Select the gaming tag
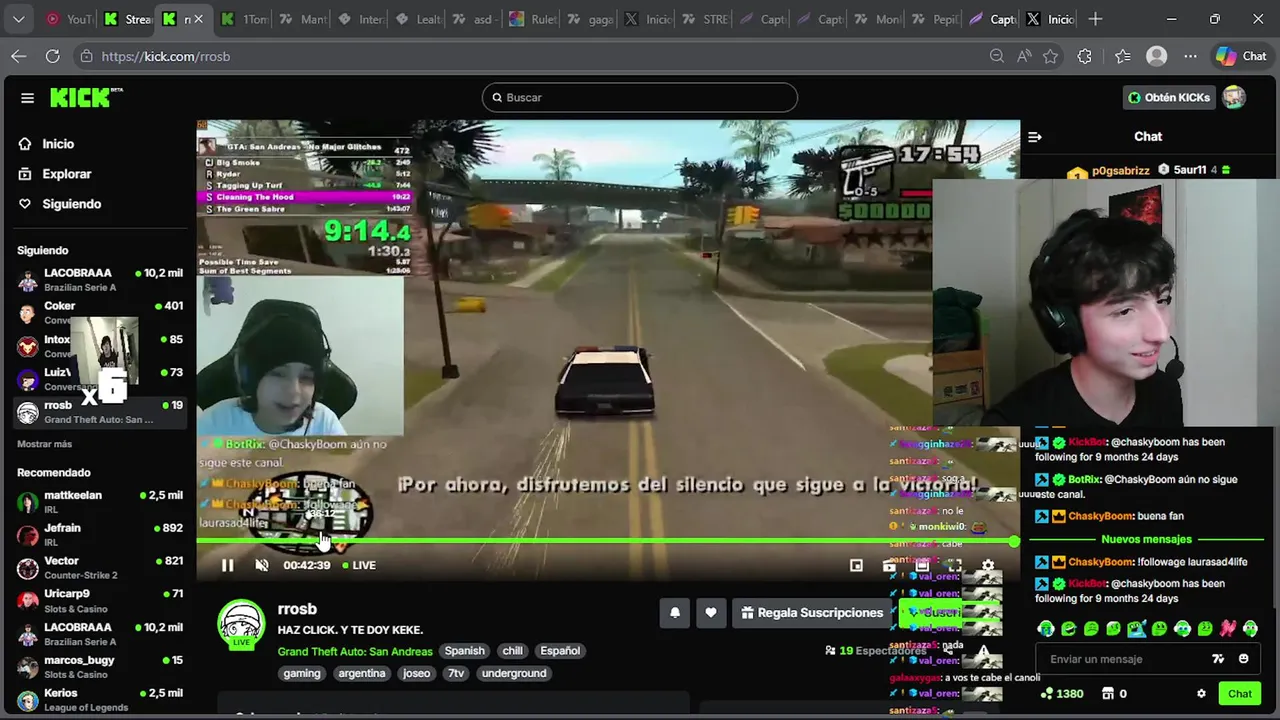Viewport: 1280px width, 720px height. [x=302, y=674]
